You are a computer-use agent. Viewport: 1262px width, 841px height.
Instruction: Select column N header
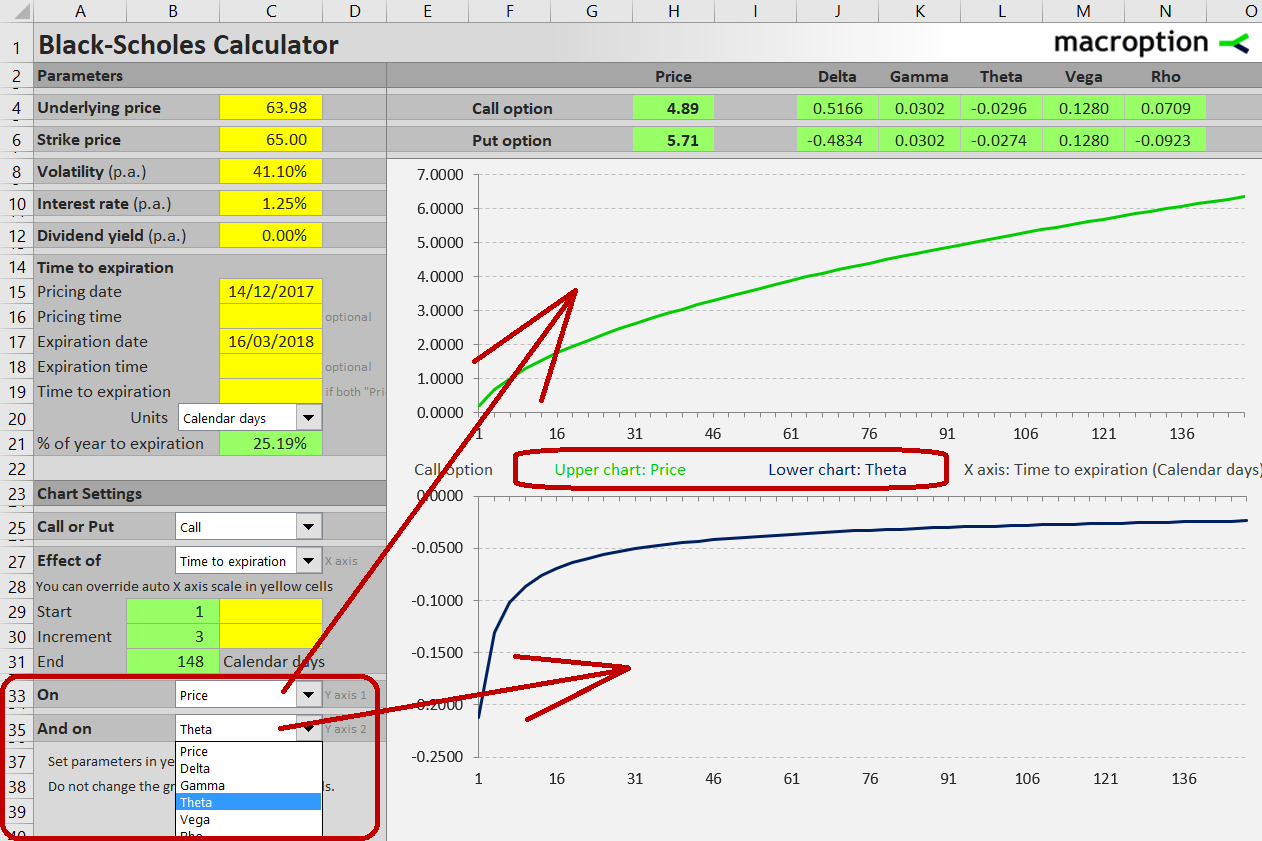pos(1165,11)
